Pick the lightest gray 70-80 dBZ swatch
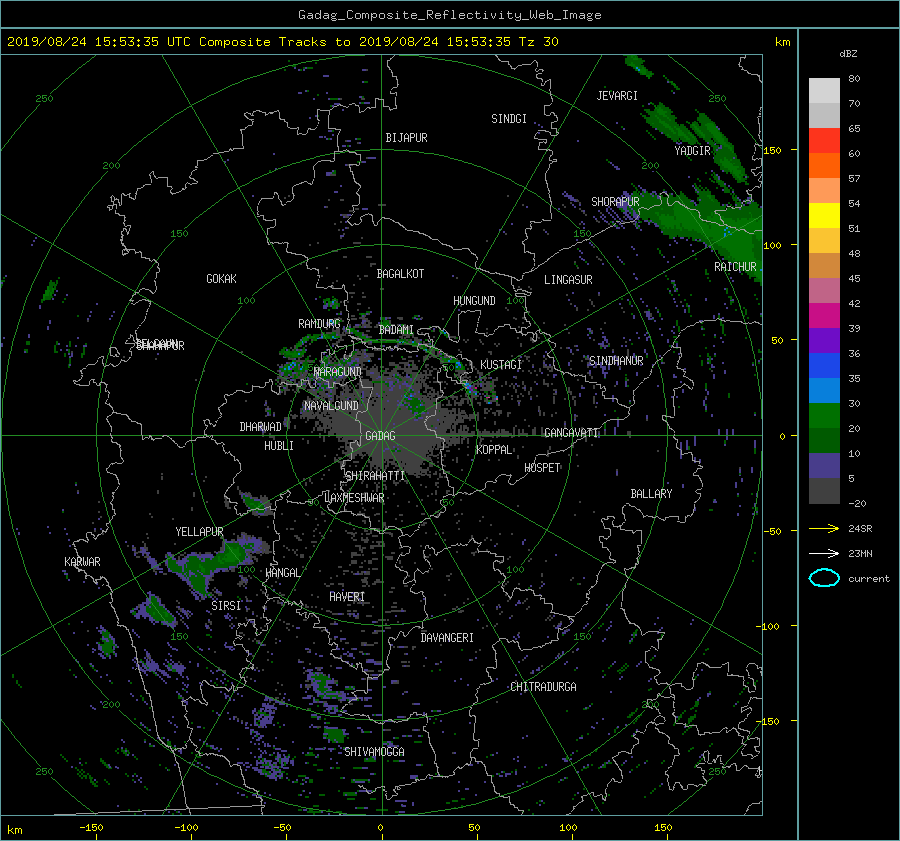900x841 pixels. (824, 91)
